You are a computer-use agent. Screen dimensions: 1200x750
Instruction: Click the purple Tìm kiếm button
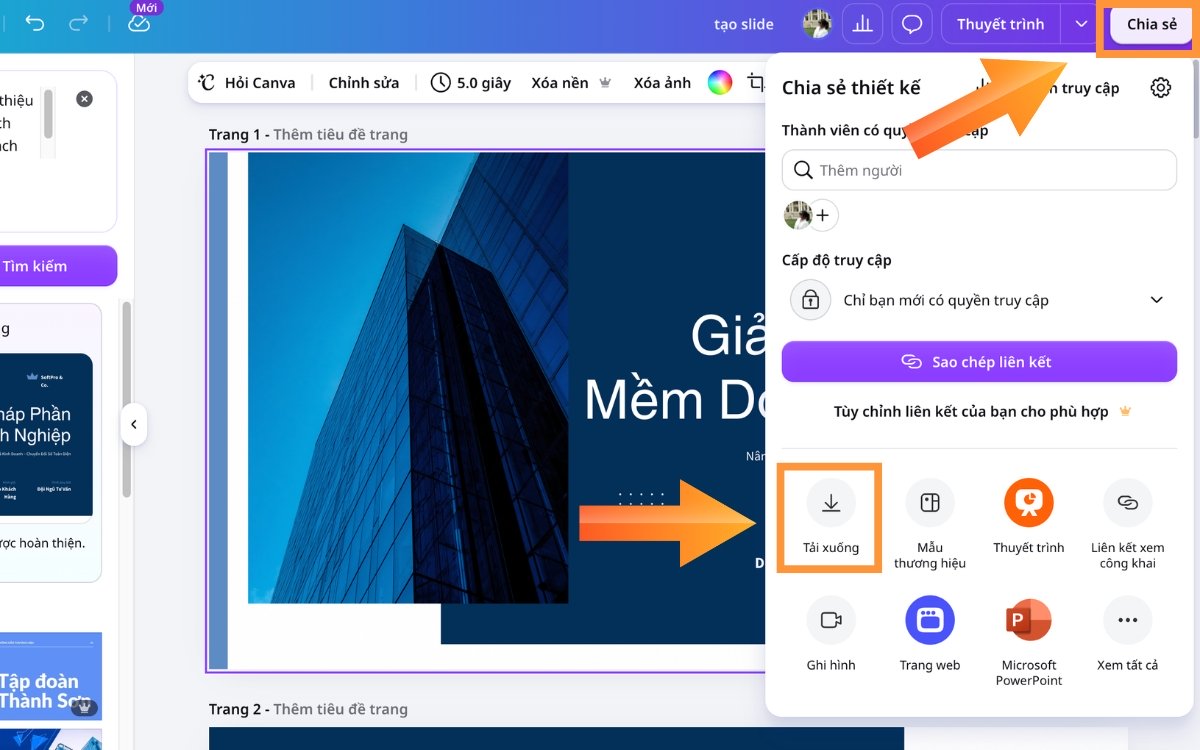[58, 266]
